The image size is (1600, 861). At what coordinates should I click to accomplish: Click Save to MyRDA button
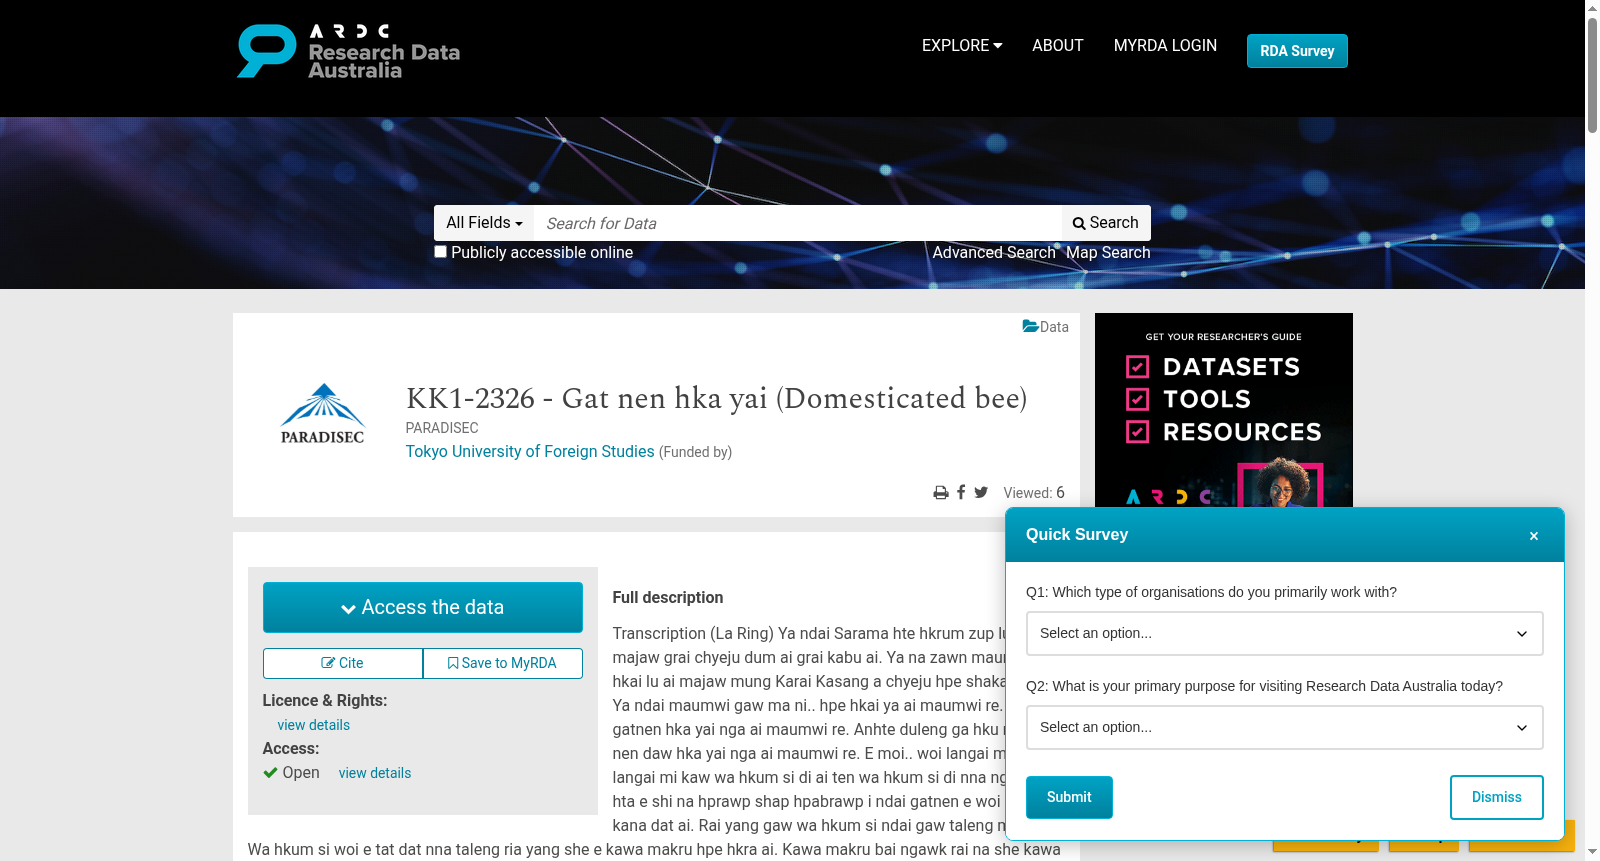point(503,663)
